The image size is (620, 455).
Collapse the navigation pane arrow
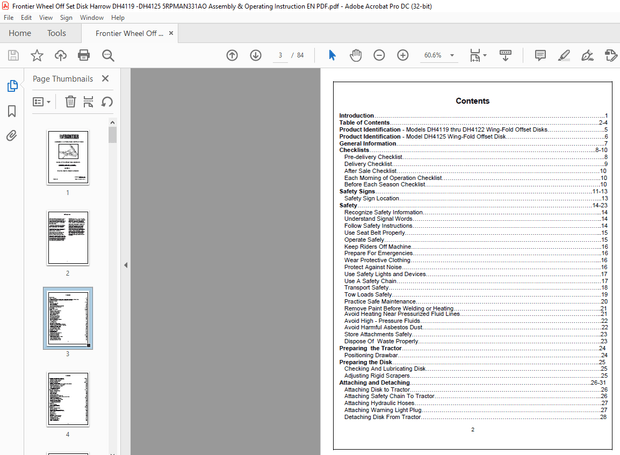click(x=126, y=265)
